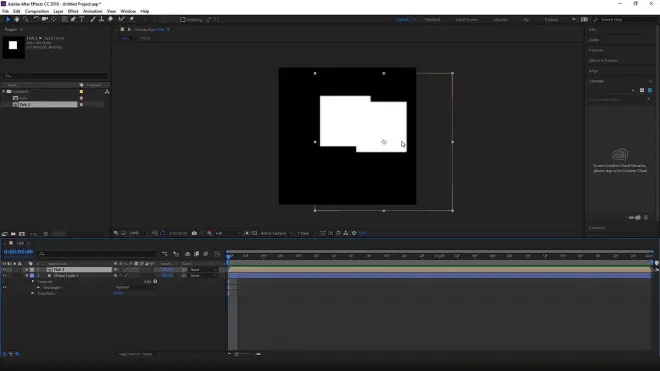Select the Brush tool
This screenshot has height=371, width=660.
click(93, 19)
